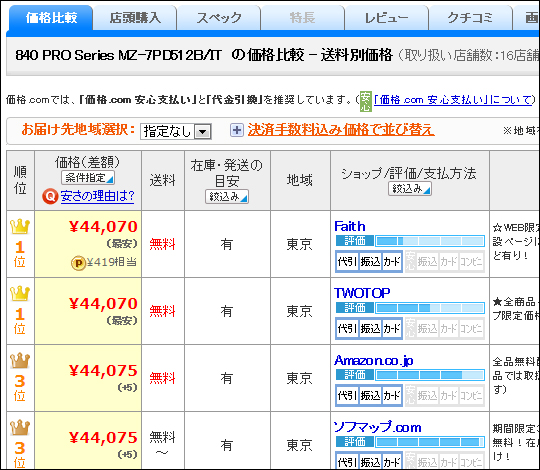
Task: Open the 指定なし delivery region dropdown
Action: pyautogui.click(x=176, y=132)
